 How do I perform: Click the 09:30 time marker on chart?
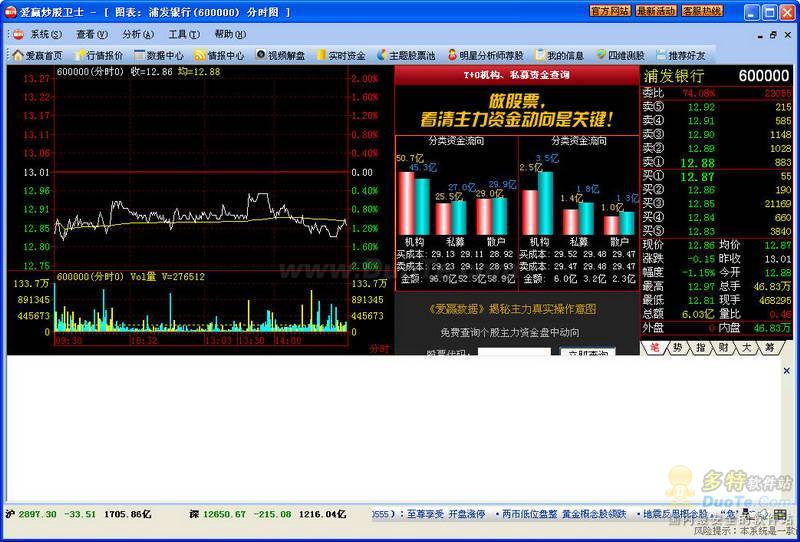click(x=68, y=340)
